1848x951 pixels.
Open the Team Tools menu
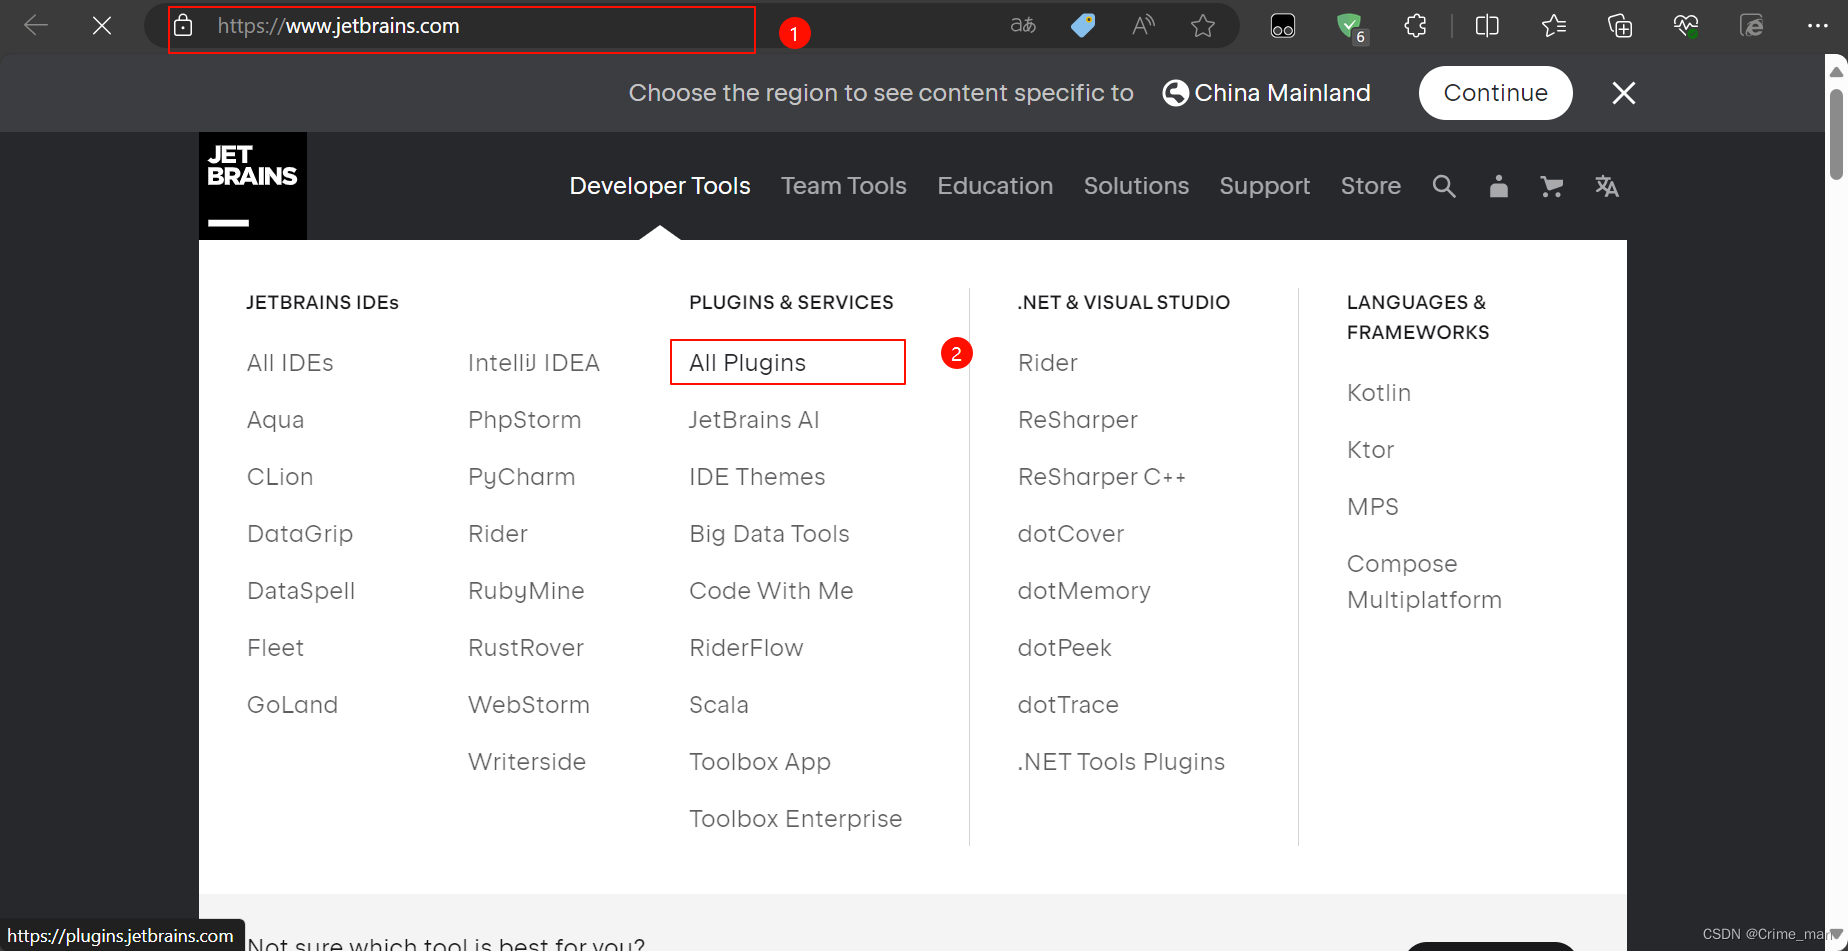[844, 186]
